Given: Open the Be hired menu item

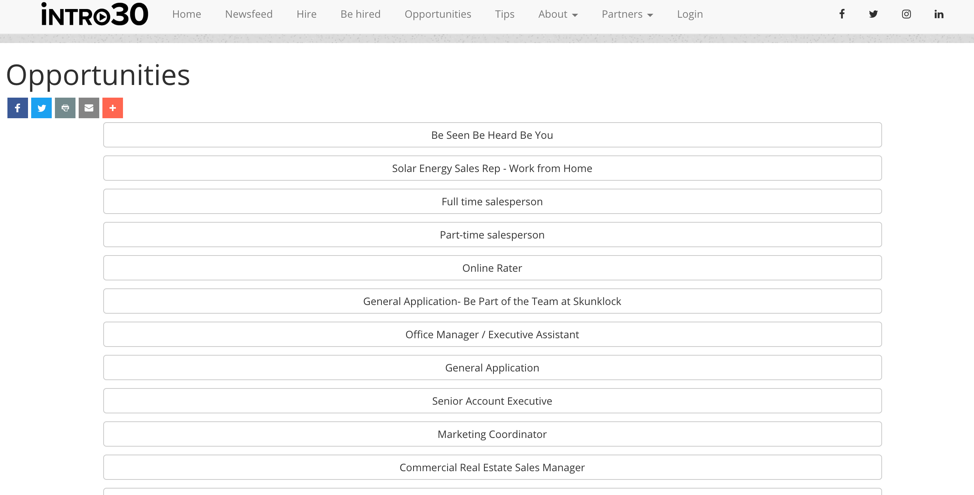Looking at the screenshot, I should (360, 14).
